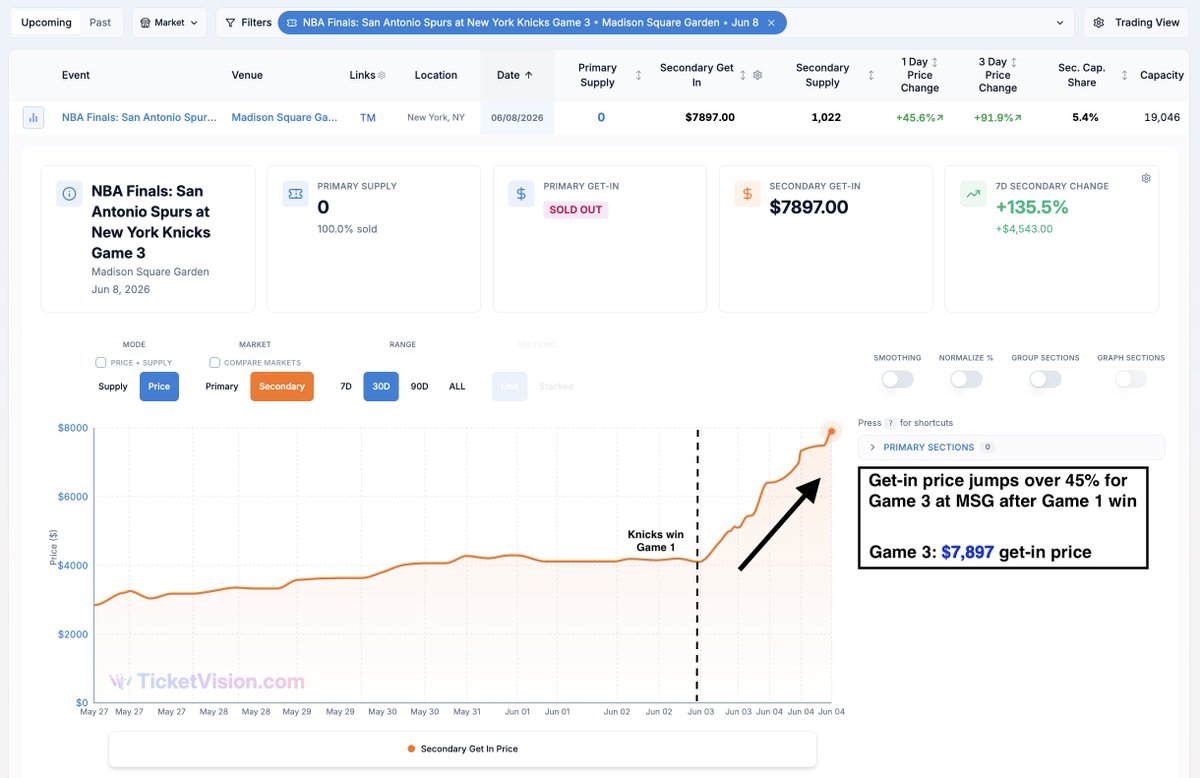Image resolution: width=1200 pixels, height=778 pixels.
Task: Sort by 1 Day Price Change arrows
Action: [935, 62]
